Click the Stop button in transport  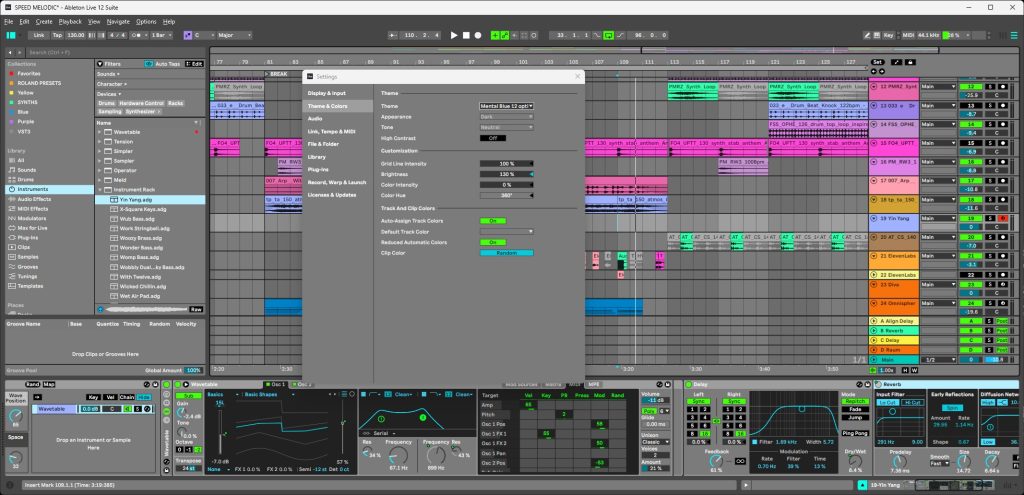coord(466,35)
